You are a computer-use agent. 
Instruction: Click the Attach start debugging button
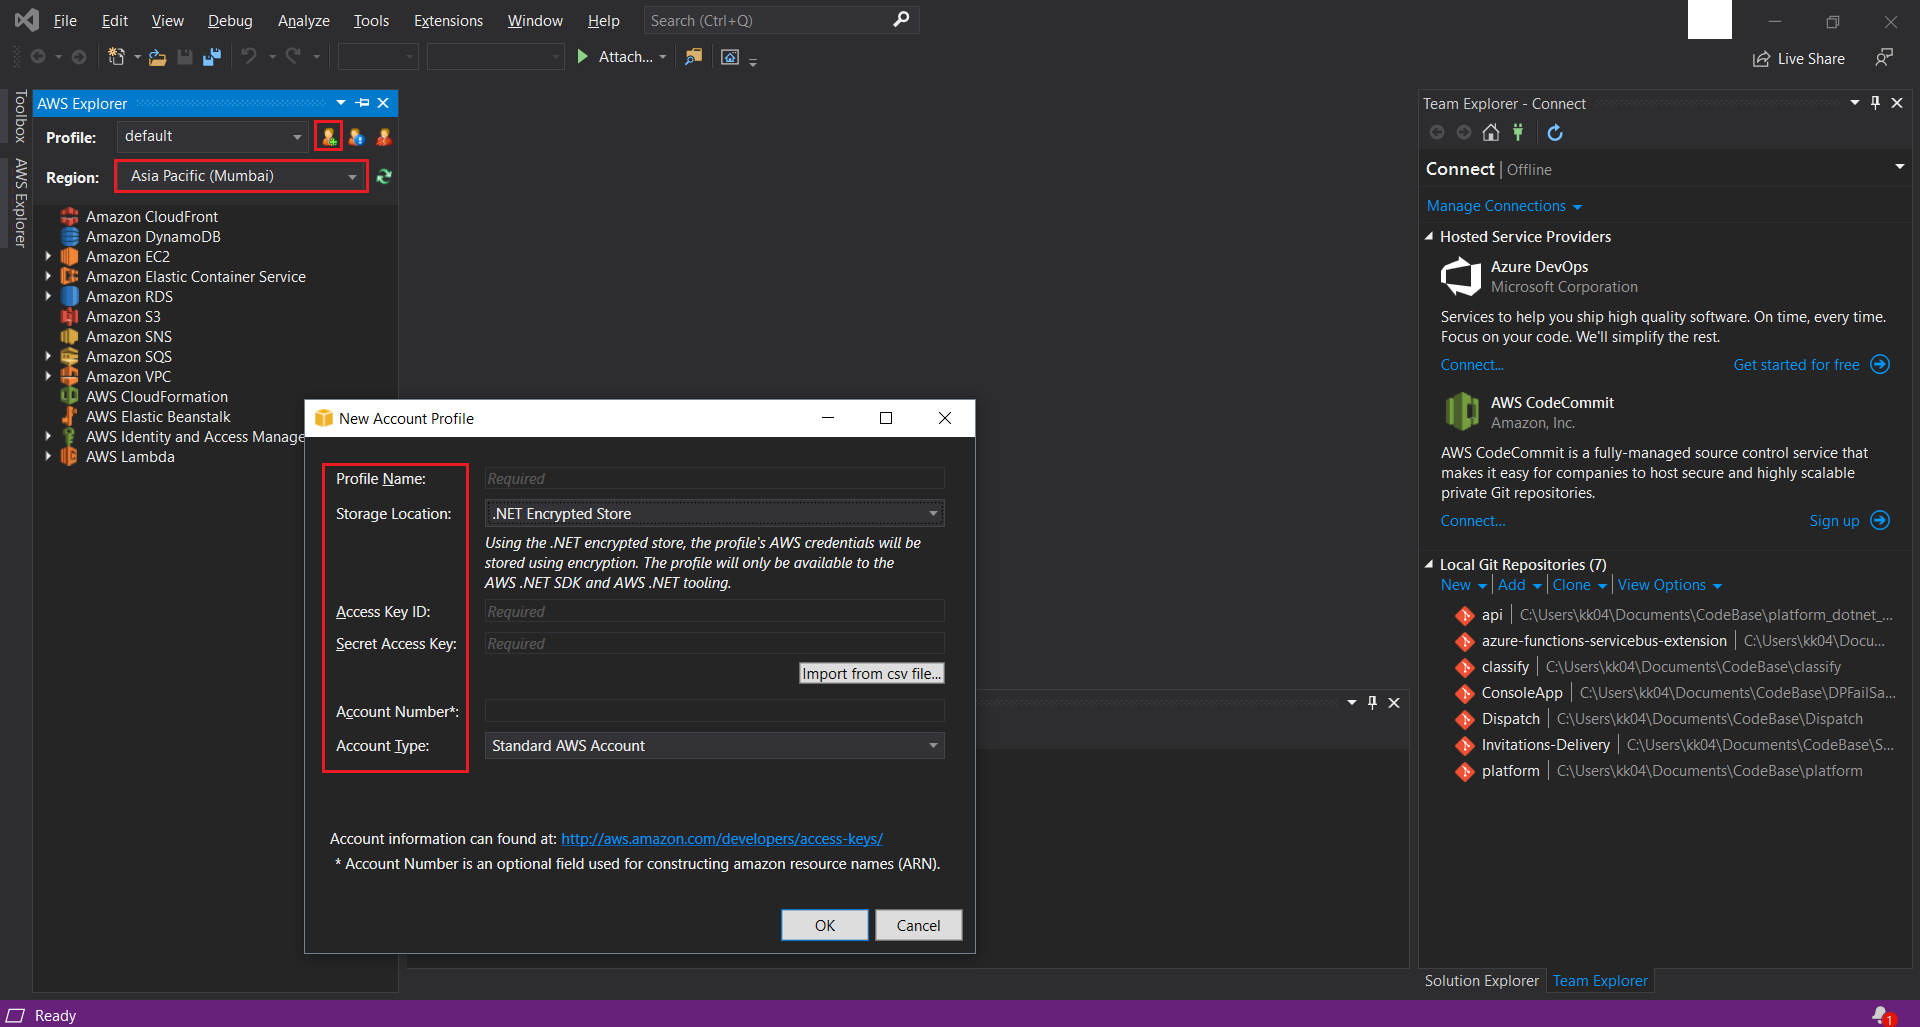pos(621,57)
